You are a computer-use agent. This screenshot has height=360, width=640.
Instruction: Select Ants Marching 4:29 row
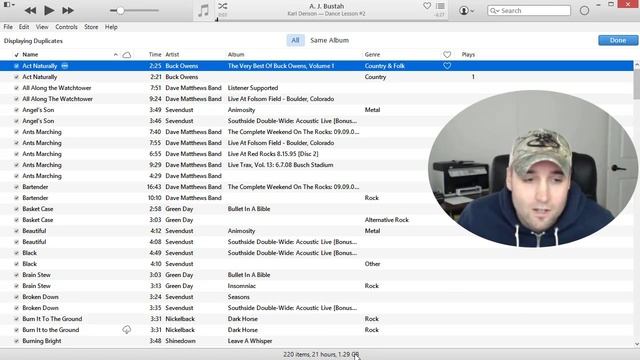(316, 176)
